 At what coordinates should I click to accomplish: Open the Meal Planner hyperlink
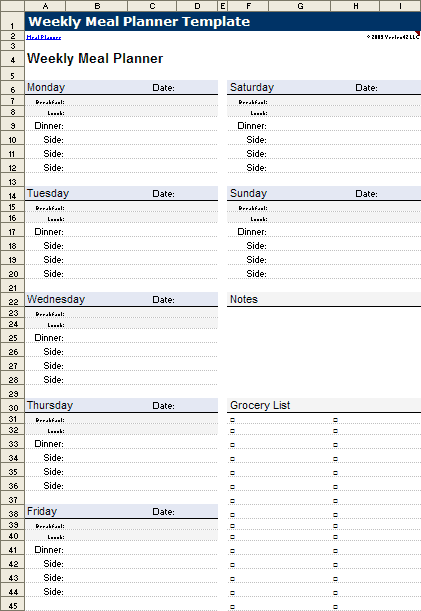[44, 37]
